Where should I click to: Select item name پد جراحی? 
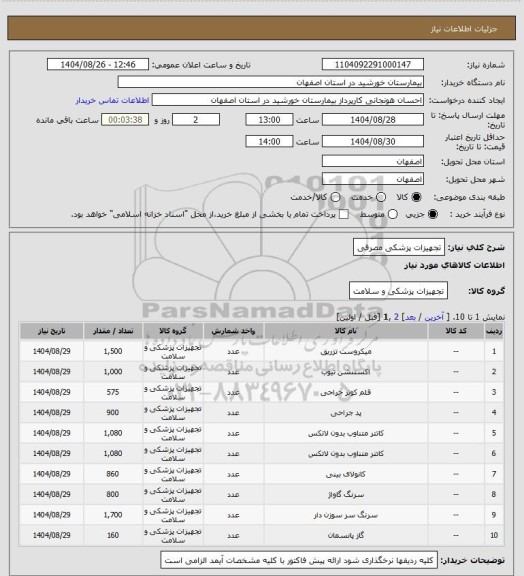click(345, 413)
